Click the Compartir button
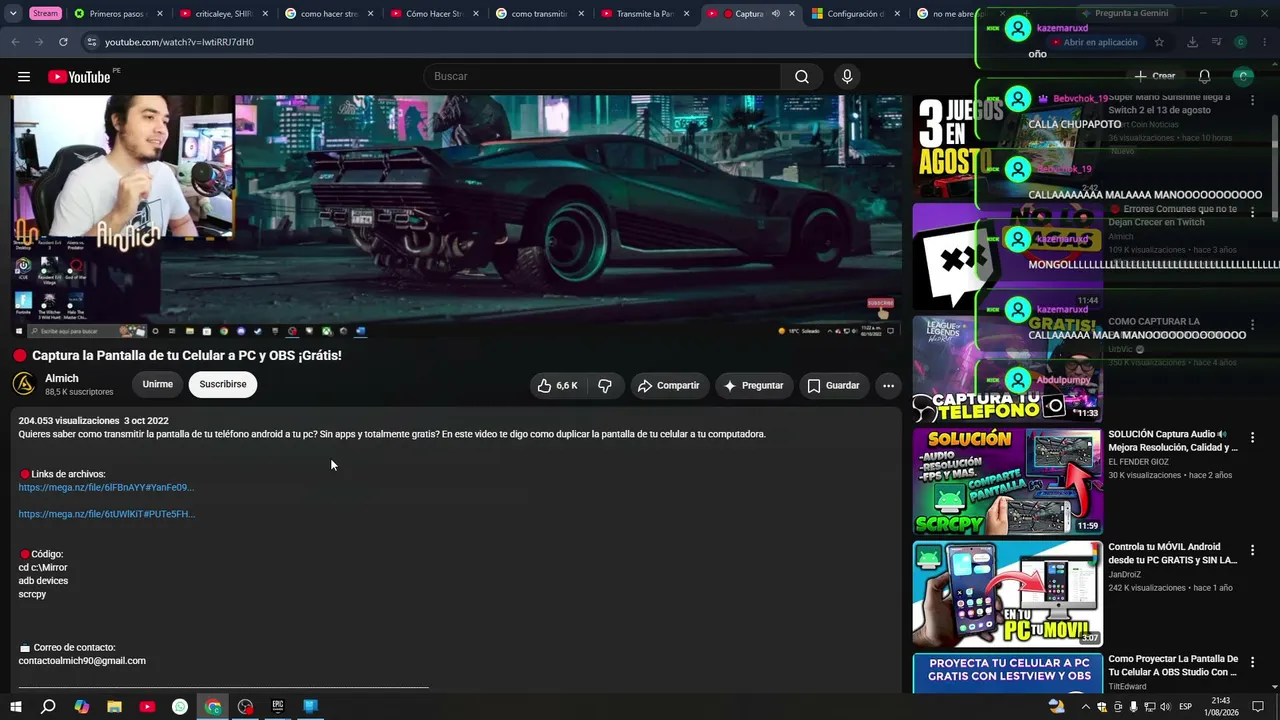This screenshot has width=1280, height=720. 669,386
